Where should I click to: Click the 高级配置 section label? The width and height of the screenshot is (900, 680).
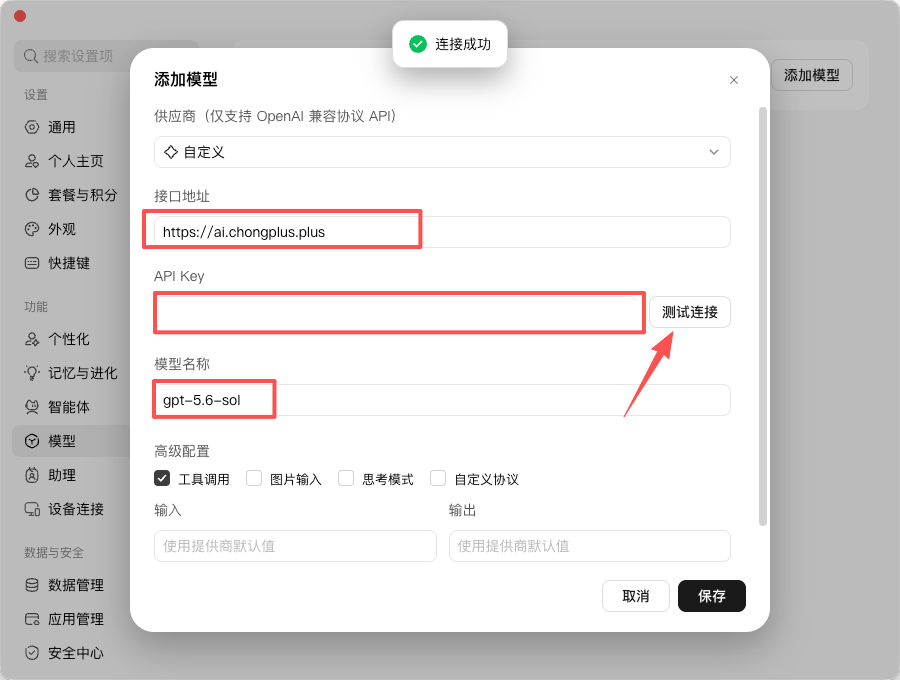[x=182, y=452]
